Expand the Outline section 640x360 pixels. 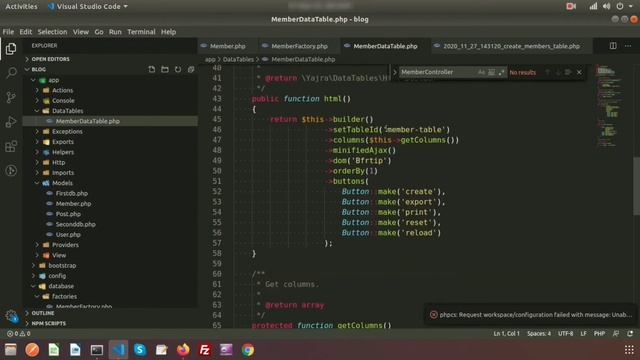pos(110,313)
